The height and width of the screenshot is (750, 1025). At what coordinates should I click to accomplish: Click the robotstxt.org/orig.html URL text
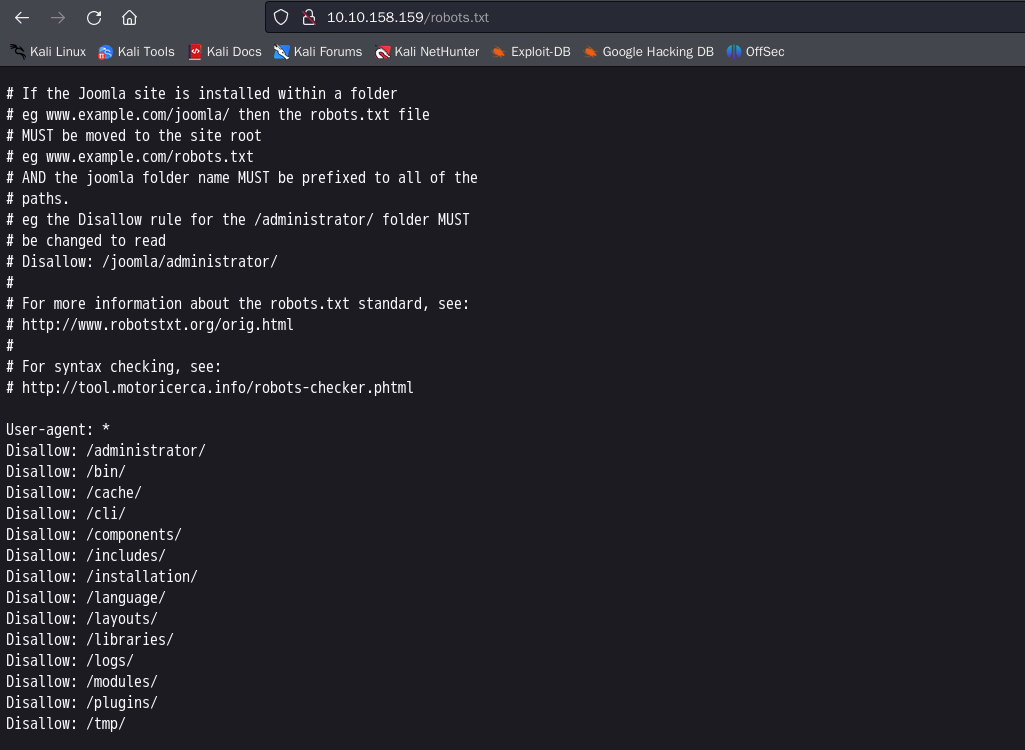[x=157, y=325]
